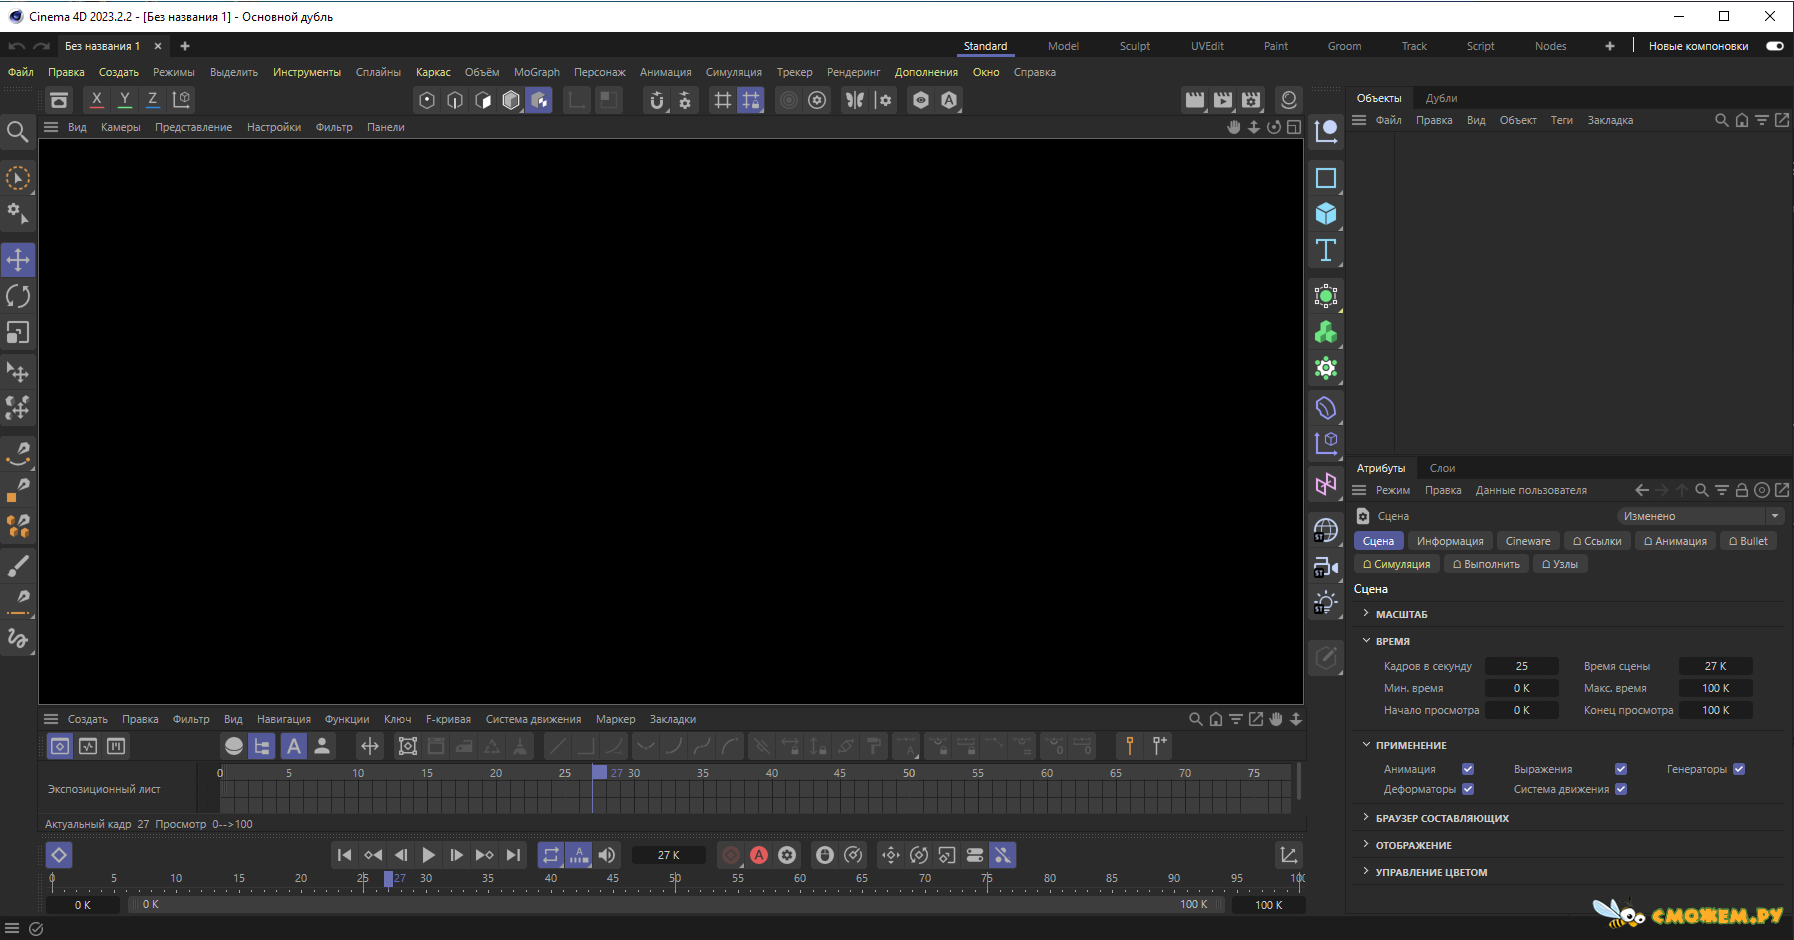Toggle loop playback mode
This screenshot has height=940, width=1794.
point(551,855)
